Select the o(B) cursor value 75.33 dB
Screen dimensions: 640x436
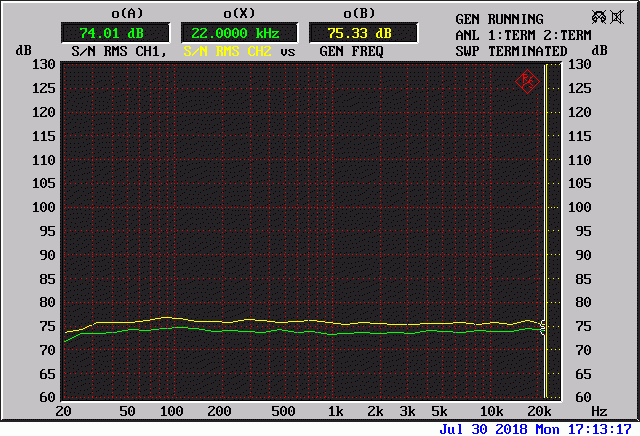(x=358, y=33)
